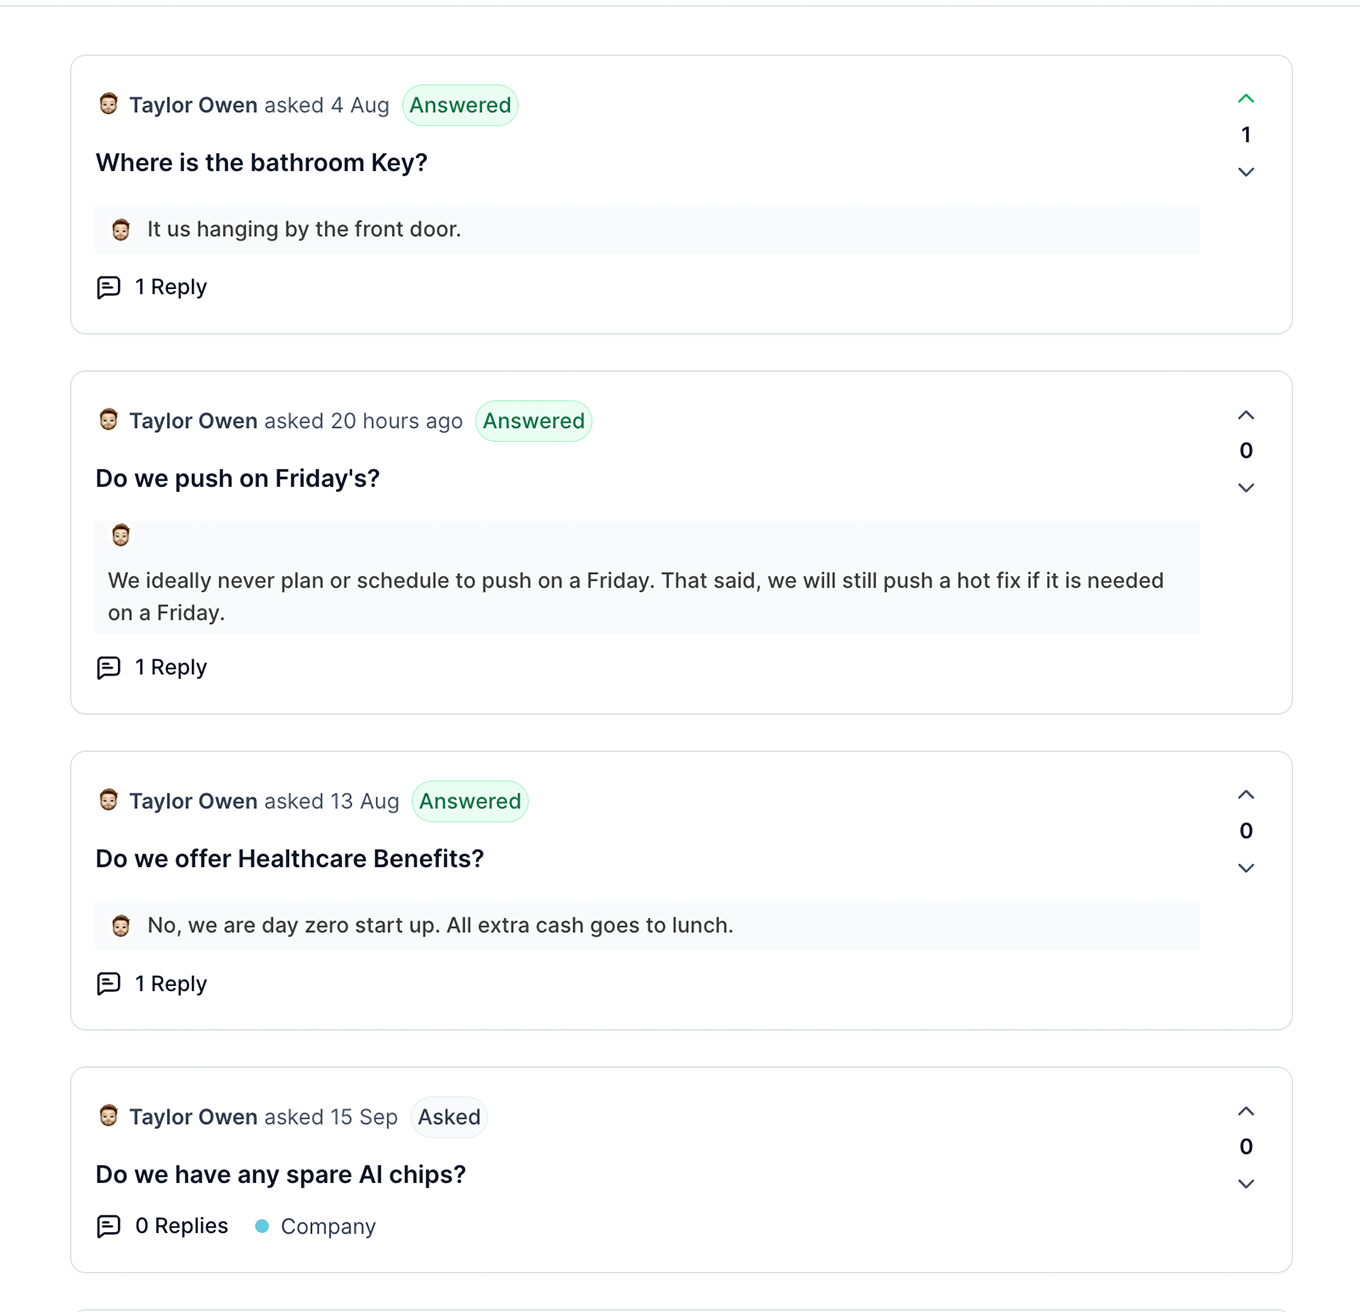This screenshot has width=1360, height=1312.
Task: Select the blue Company tag dot
Action: tap(262, 1225)
